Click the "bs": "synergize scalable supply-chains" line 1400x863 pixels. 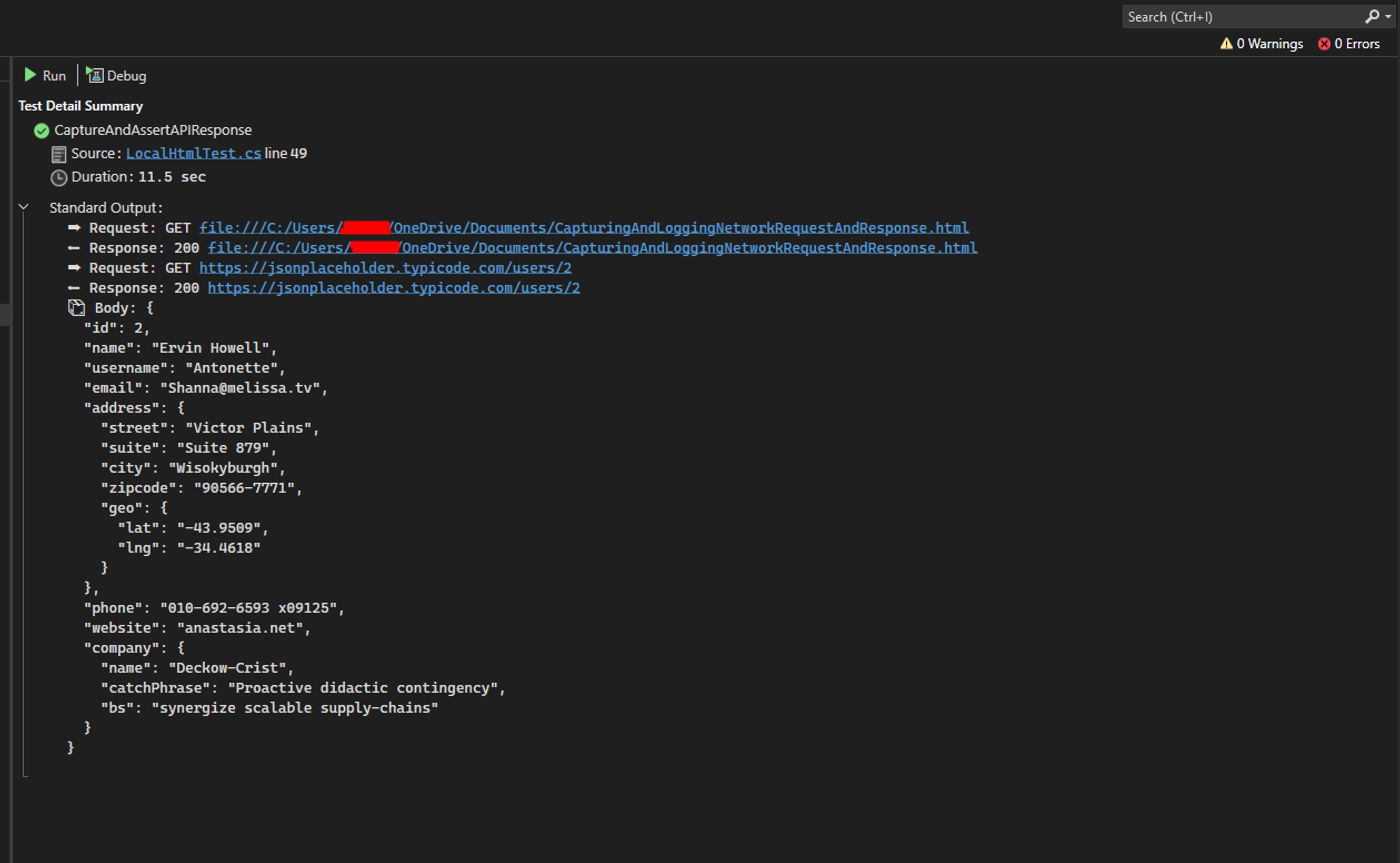point(270,708)
